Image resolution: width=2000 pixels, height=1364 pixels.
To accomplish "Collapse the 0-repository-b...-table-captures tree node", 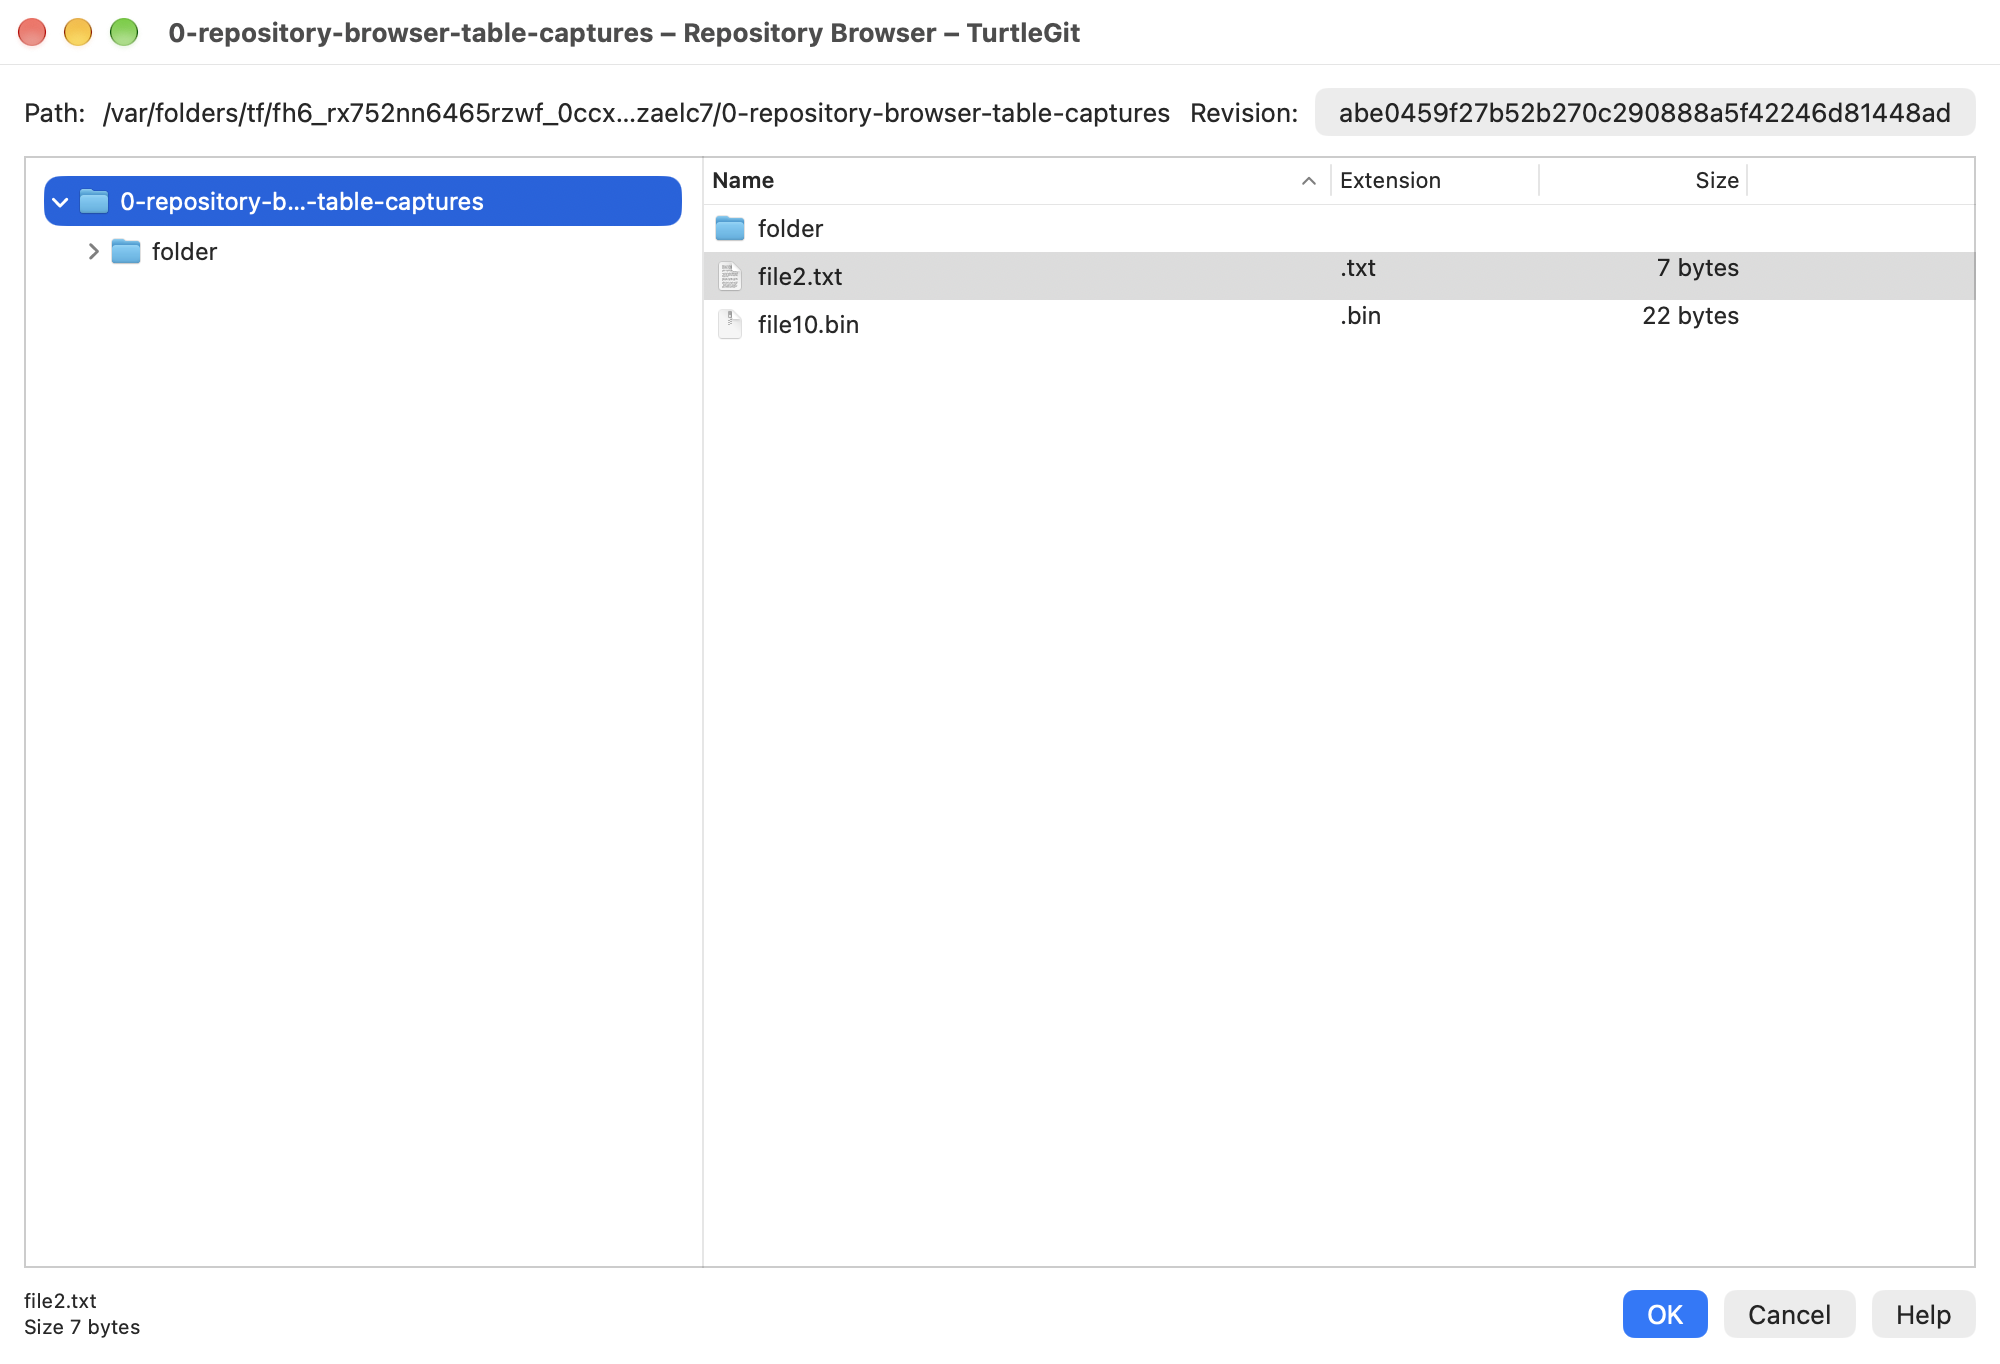I will (x=60, y=202).
